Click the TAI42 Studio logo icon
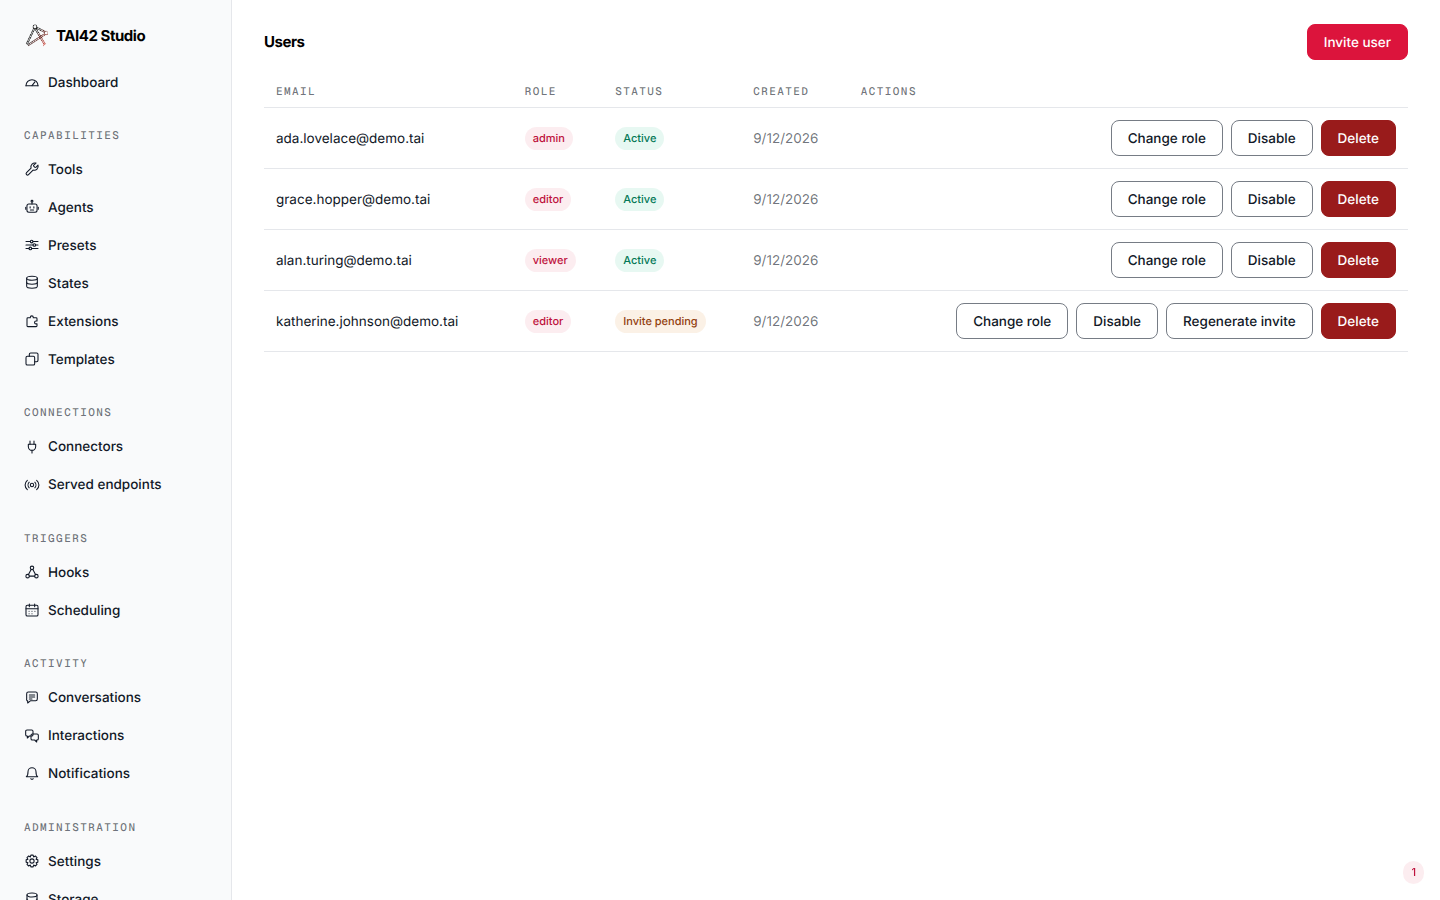This screenshot has height=900, width=1440. click(36, 36)
